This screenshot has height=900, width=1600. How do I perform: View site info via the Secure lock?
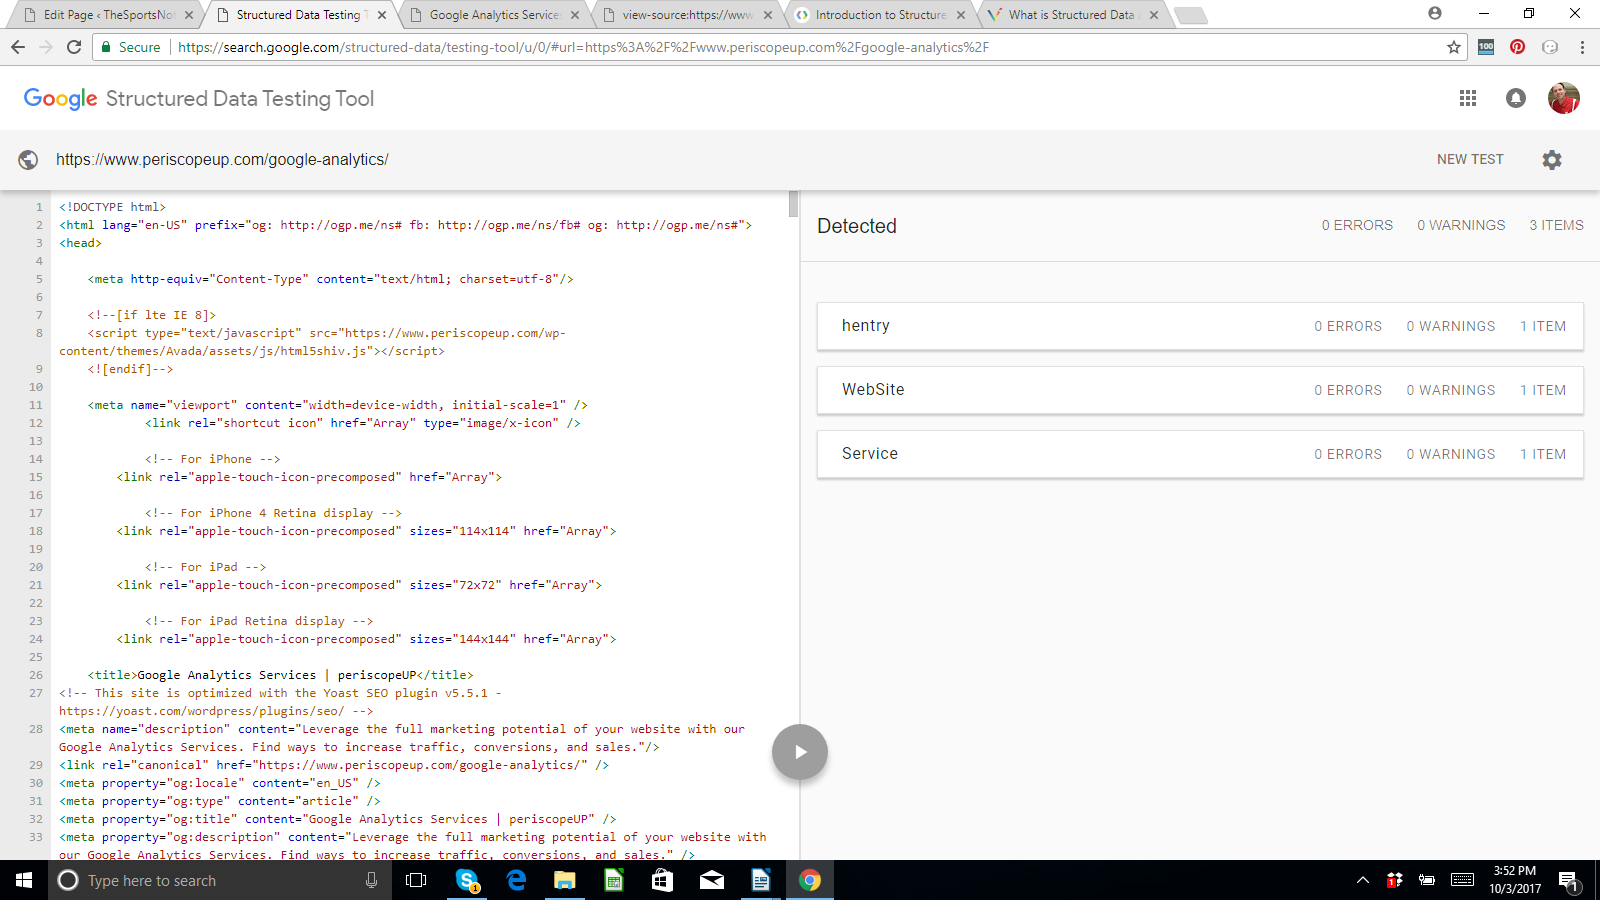(130, 47)
